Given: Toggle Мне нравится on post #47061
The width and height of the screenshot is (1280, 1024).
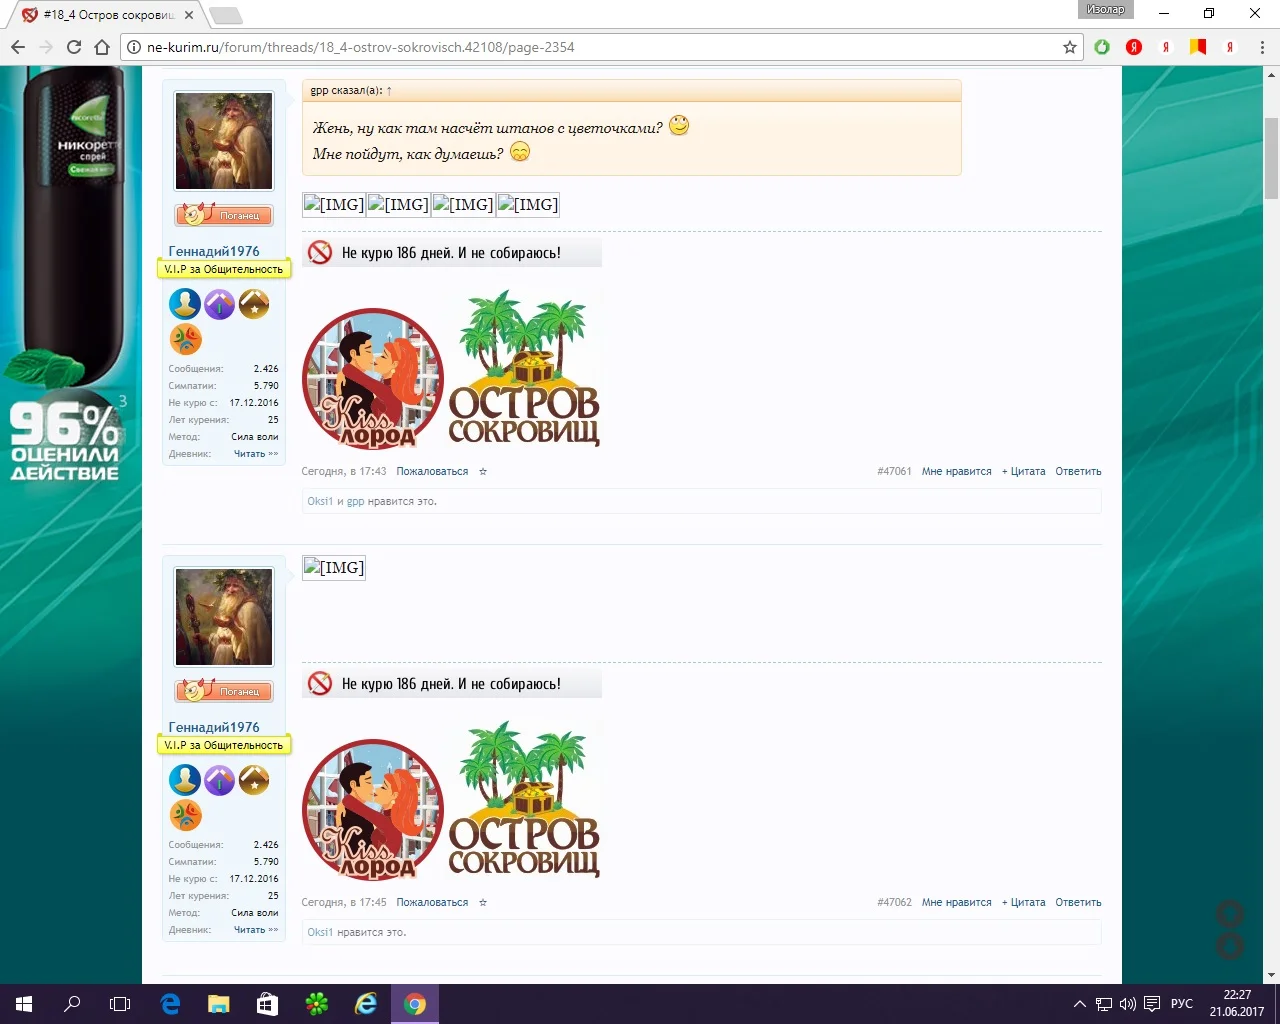Looking at the screenshot, I should click(956, 471).
